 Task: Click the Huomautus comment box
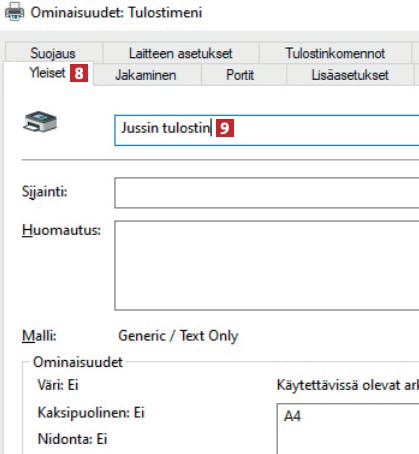point(267,265)
